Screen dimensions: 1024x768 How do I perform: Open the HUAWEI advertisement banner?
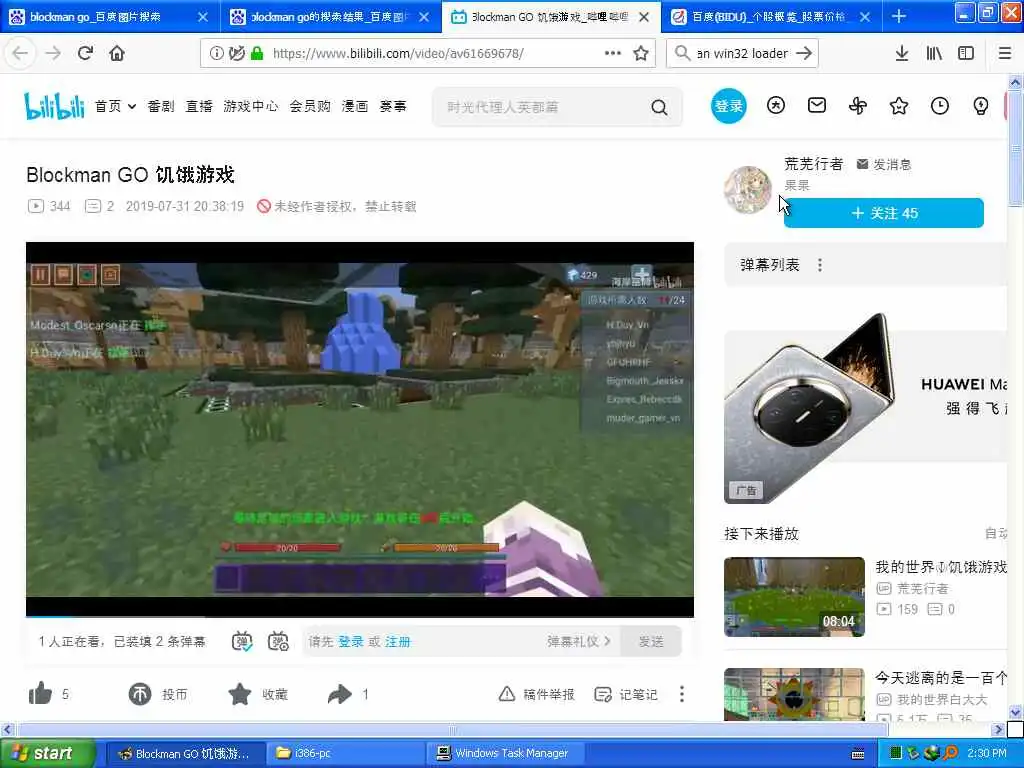tap(866, 408)
